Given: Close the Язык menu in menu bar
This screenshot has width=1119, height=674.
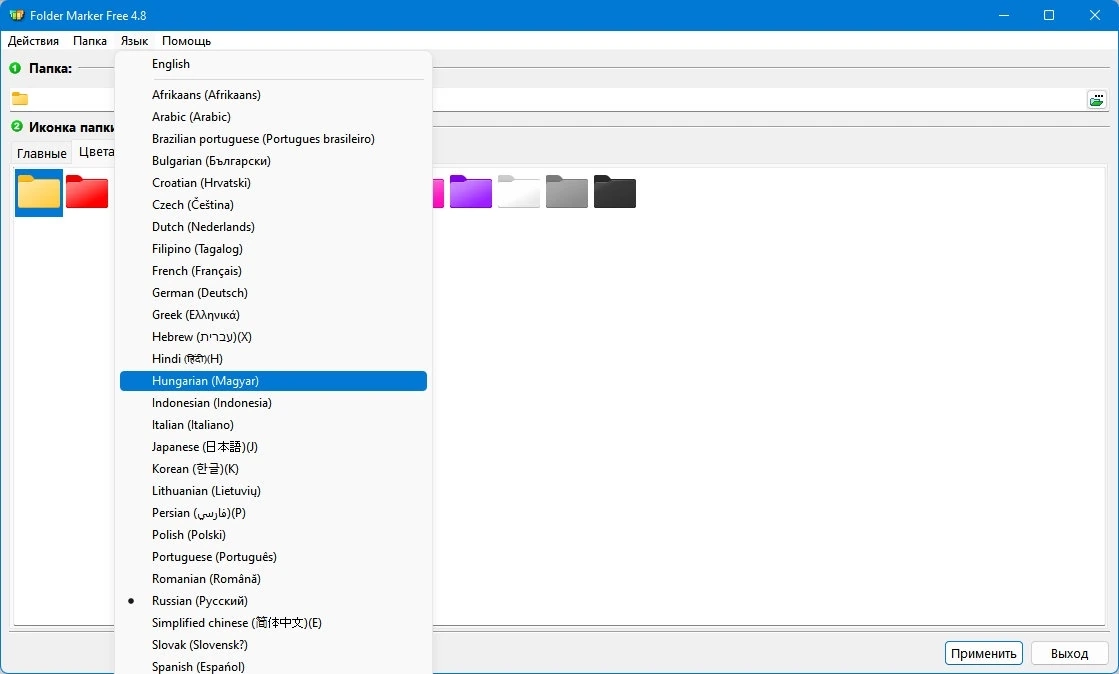Looking at the screenshot, I should [x=134, y=41].
